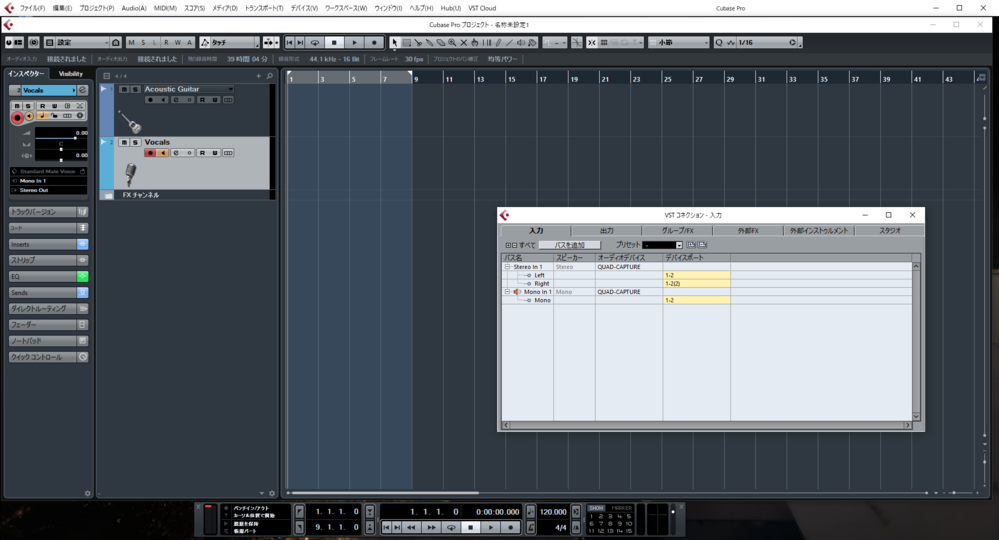Collapse the Mono In 1 bus row

click(508, 292)
